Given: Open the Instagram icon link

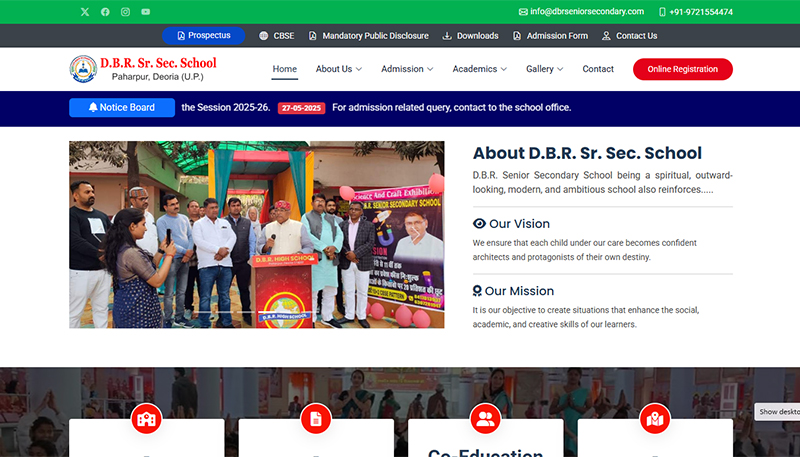Looking at the screenshot, I should pyautogui.click(x=125, y=12).
